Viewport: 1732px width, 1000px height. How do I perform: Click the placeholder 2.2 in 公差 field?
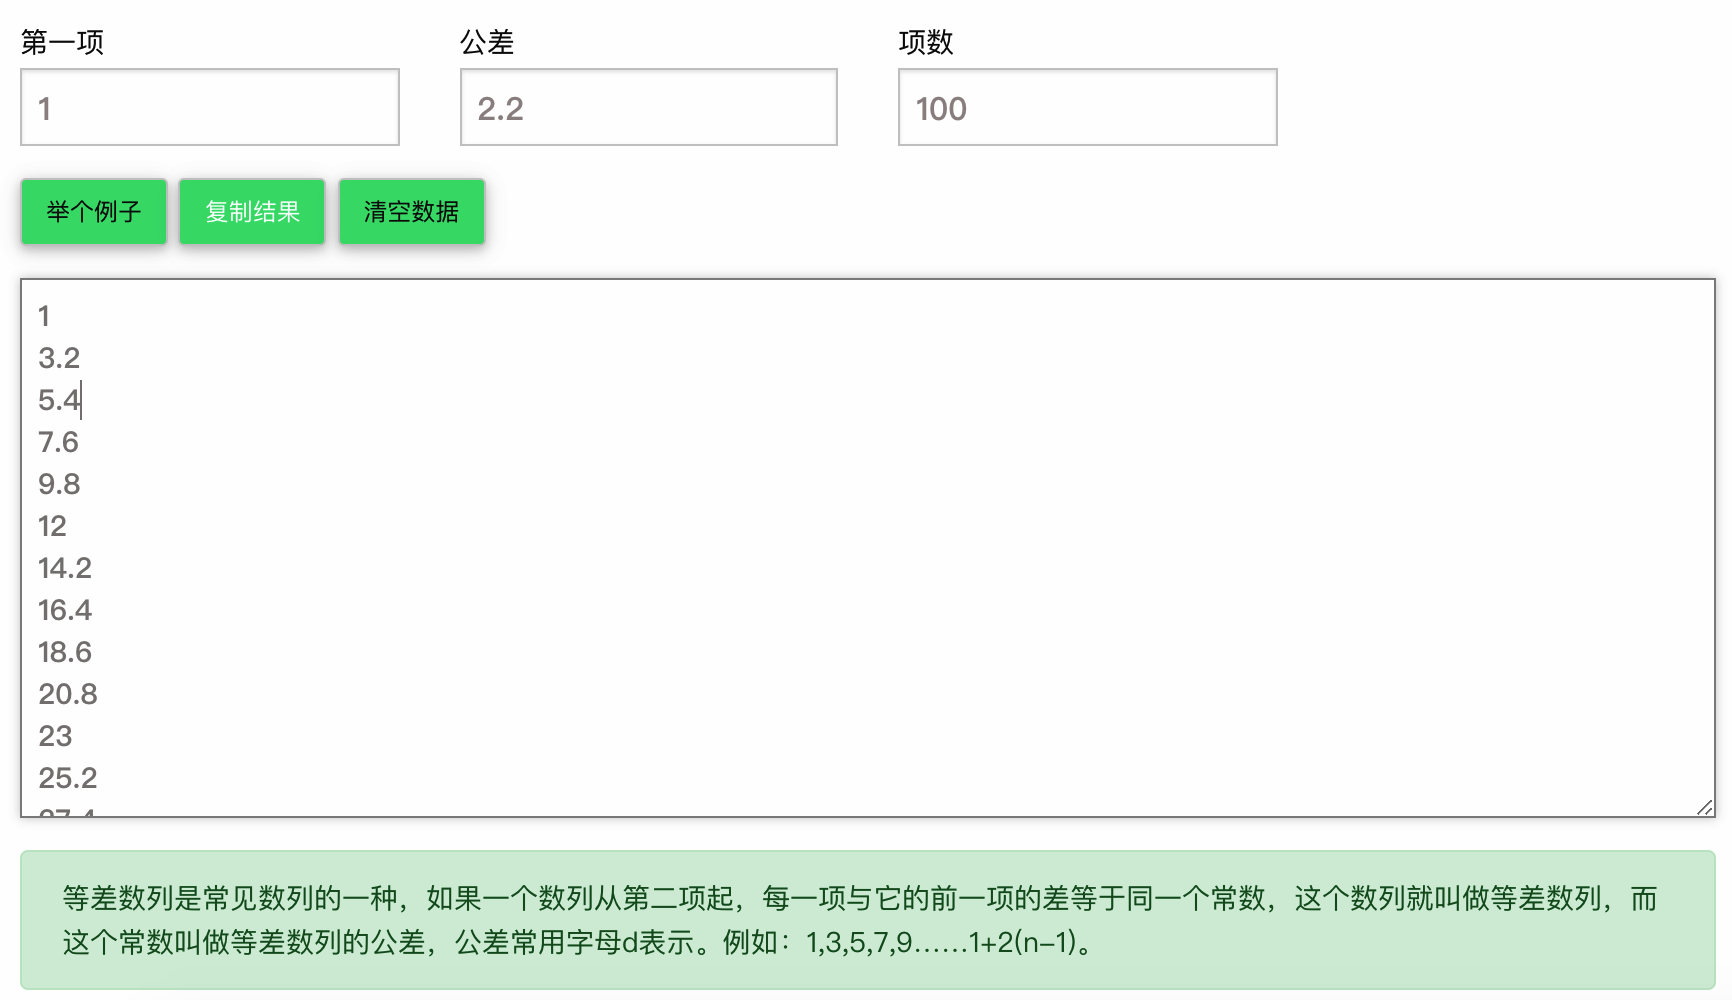pyautogui.click(x=500, y=109)
